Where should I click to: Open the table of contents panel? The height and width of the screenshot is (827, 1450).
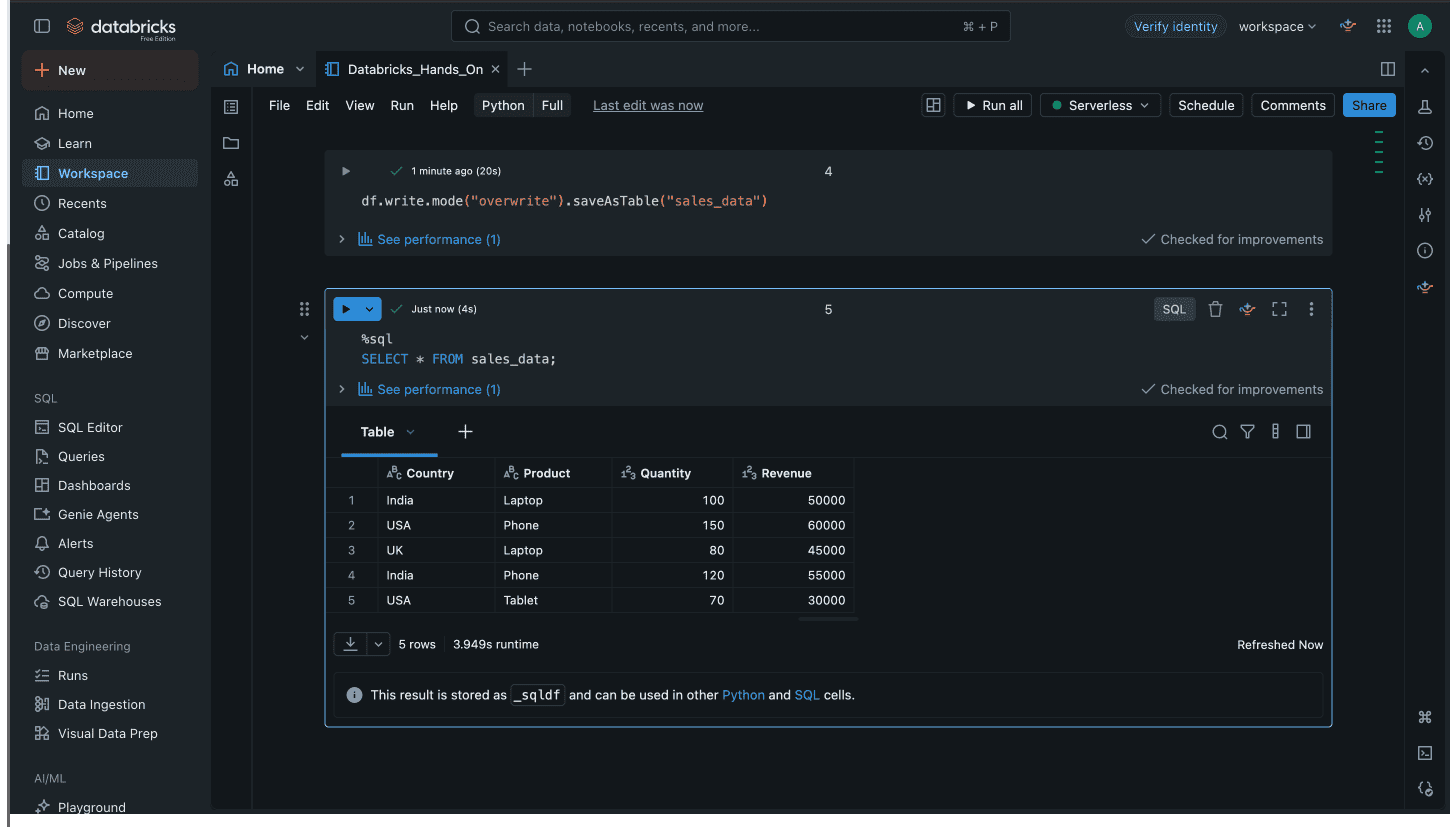click(x=231, y=107)
